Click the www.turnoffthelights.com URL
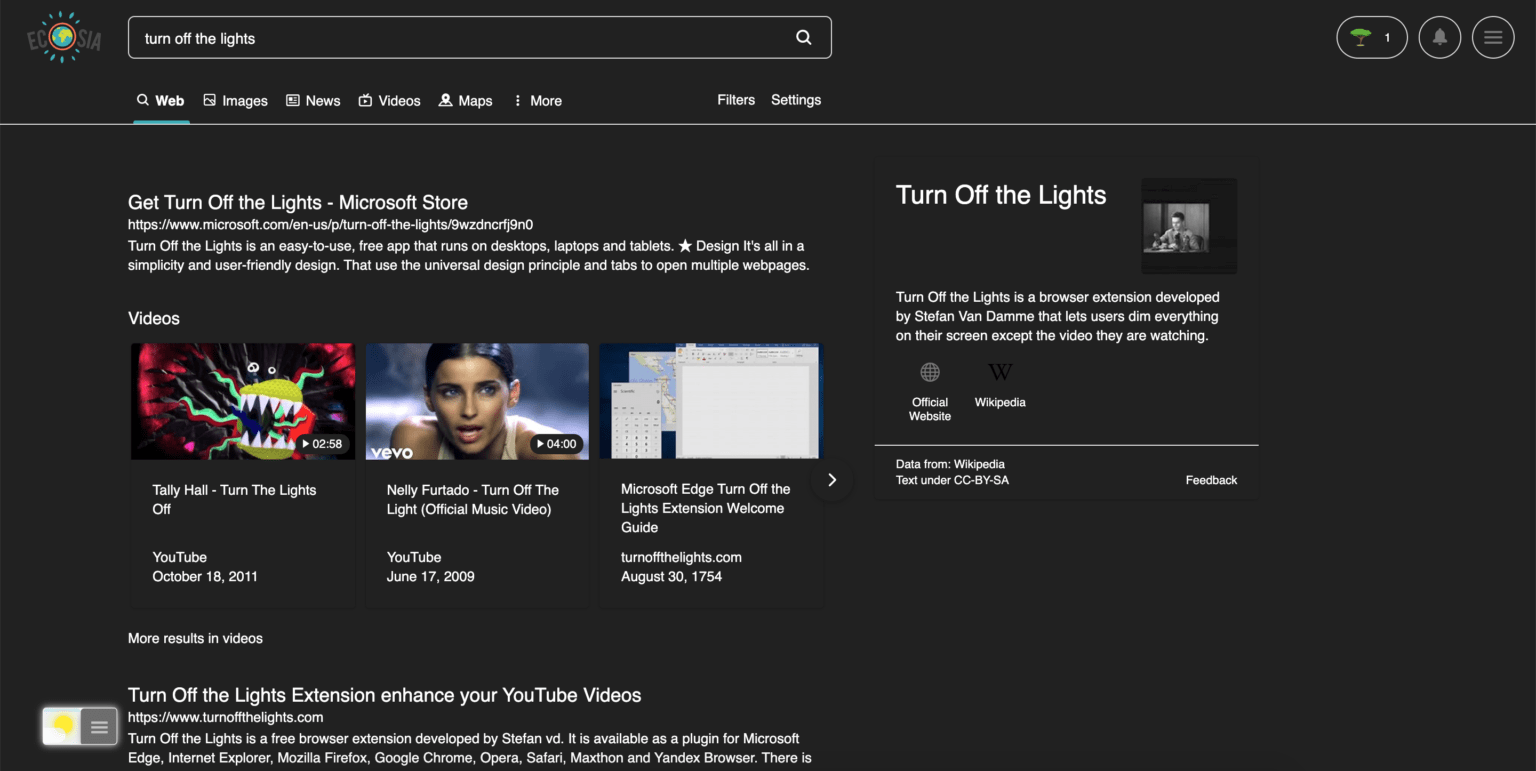Viewport: 1536px width, 771px height. tap(226, 717)
